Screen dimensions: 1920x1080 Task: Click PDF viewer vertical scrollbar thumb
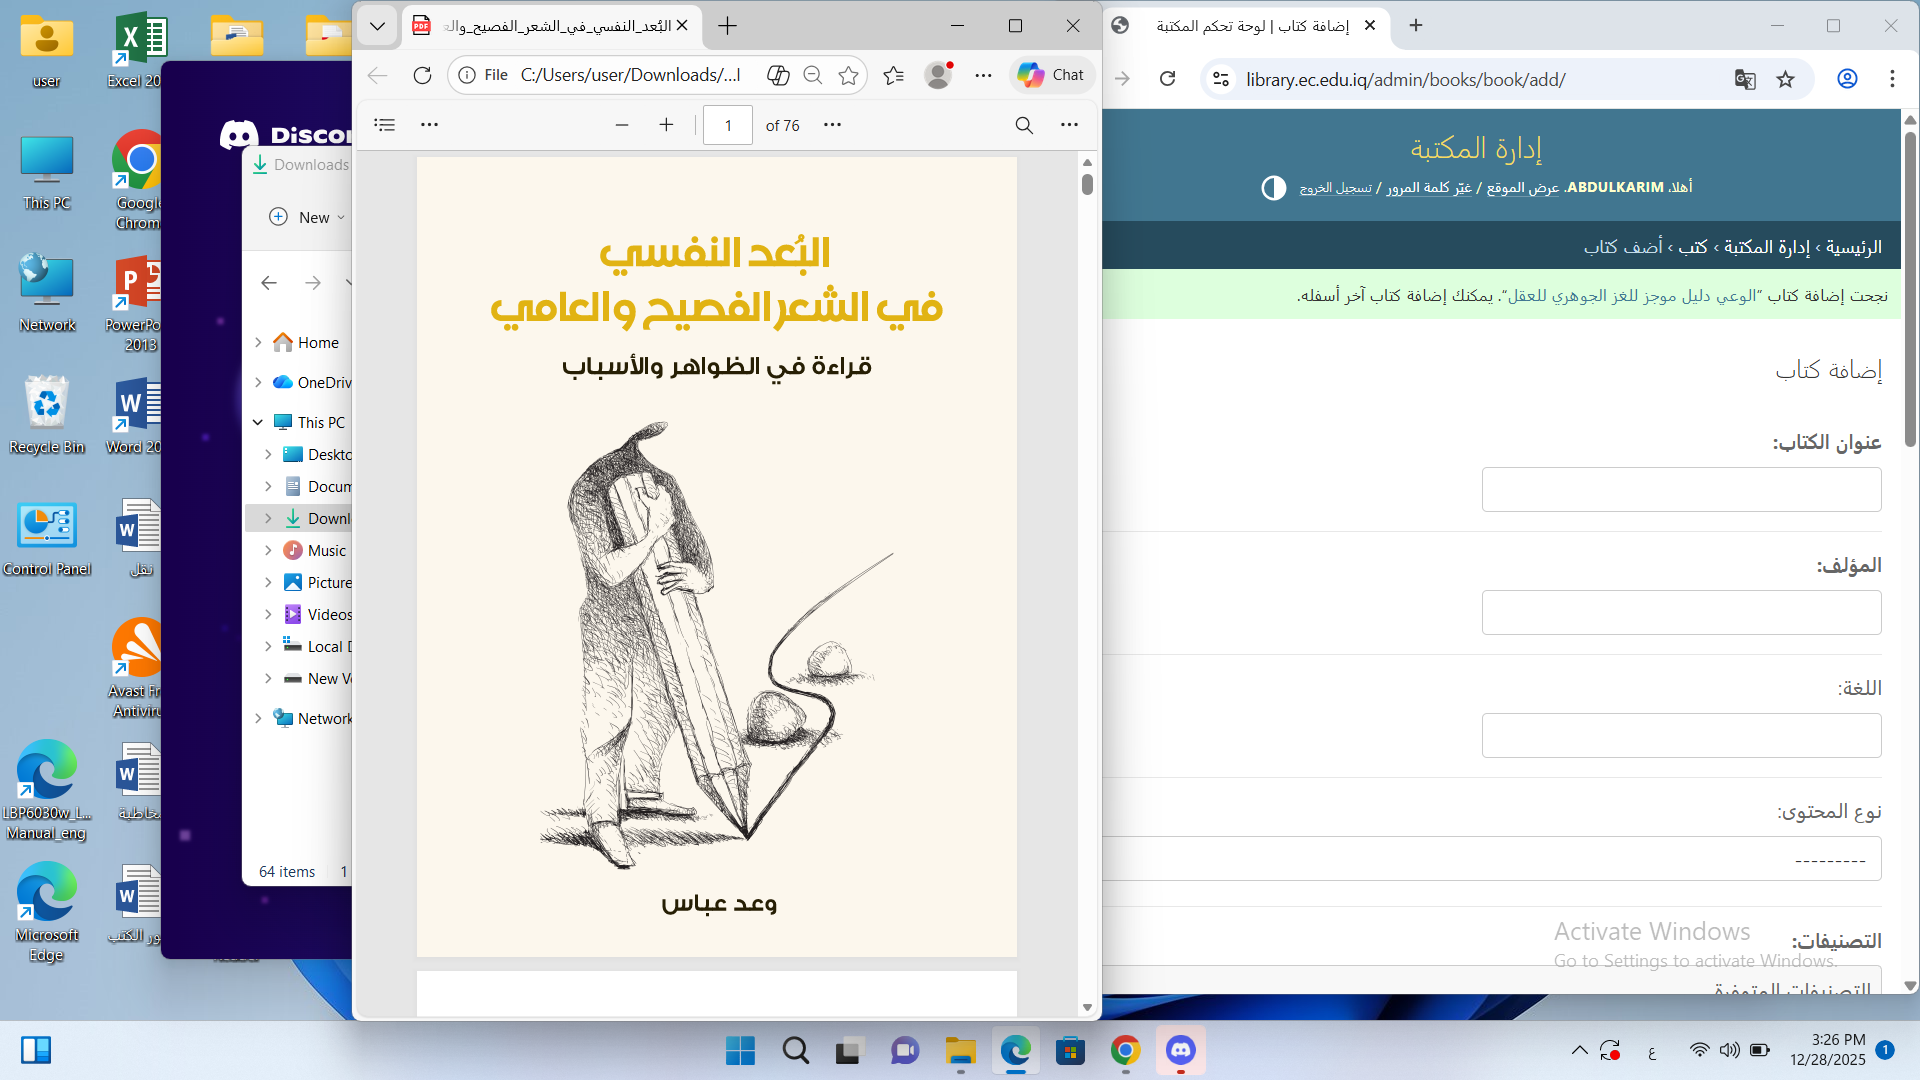tap(1087, 185)
